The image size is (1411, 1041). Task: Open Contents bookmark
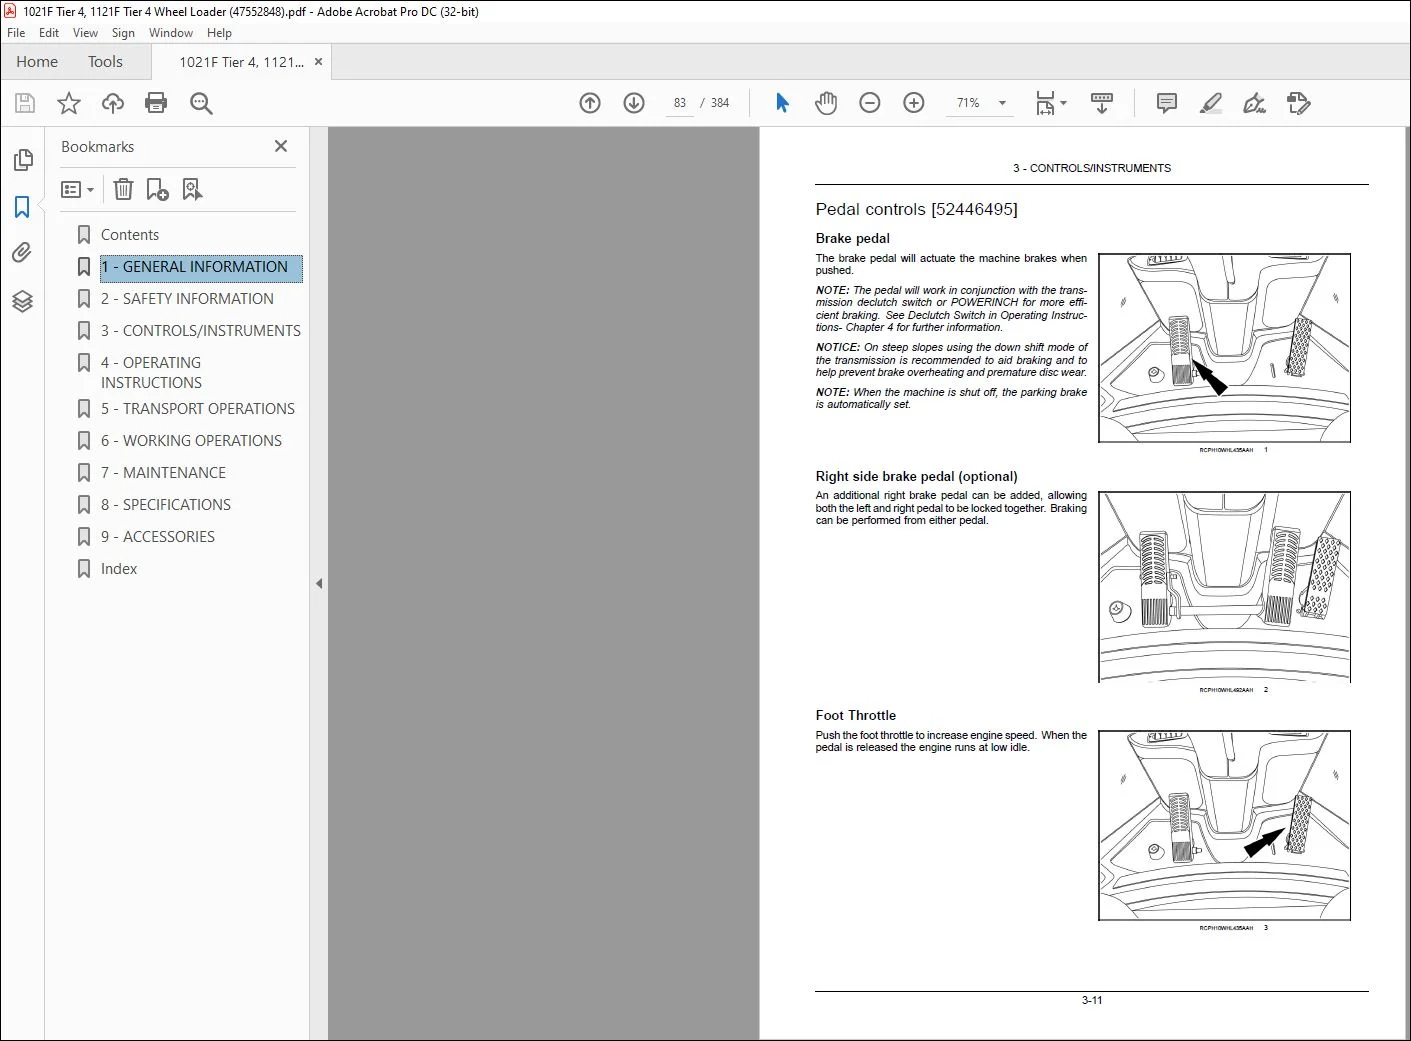(x=130, y=235)
